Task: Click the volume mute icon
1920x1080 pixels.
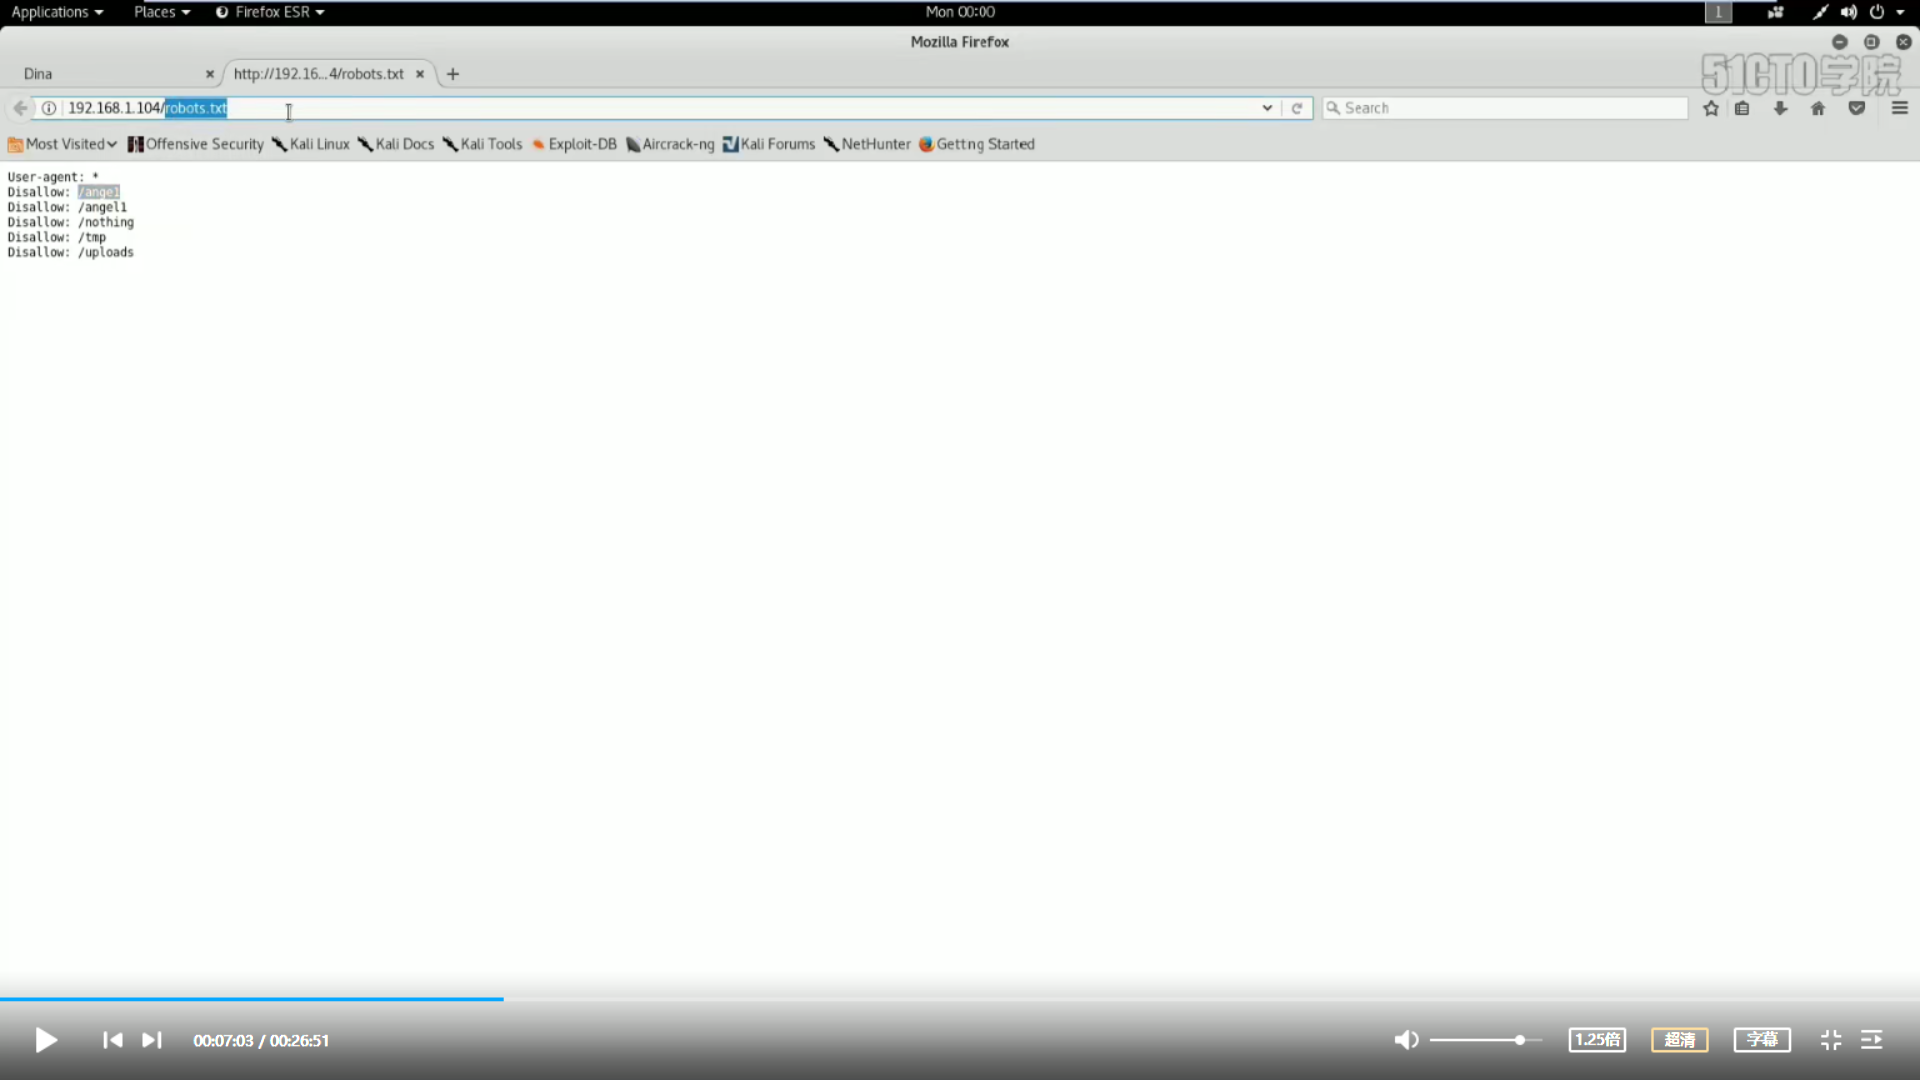Action: coord(1406,1040)
